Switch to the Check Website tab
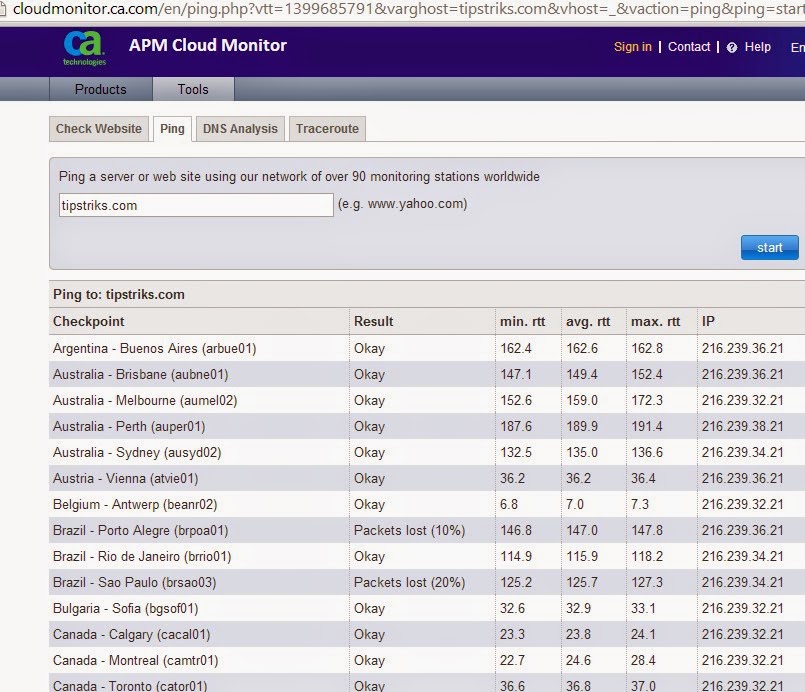The width and height of the screenshot is (805, 692). 99,129
